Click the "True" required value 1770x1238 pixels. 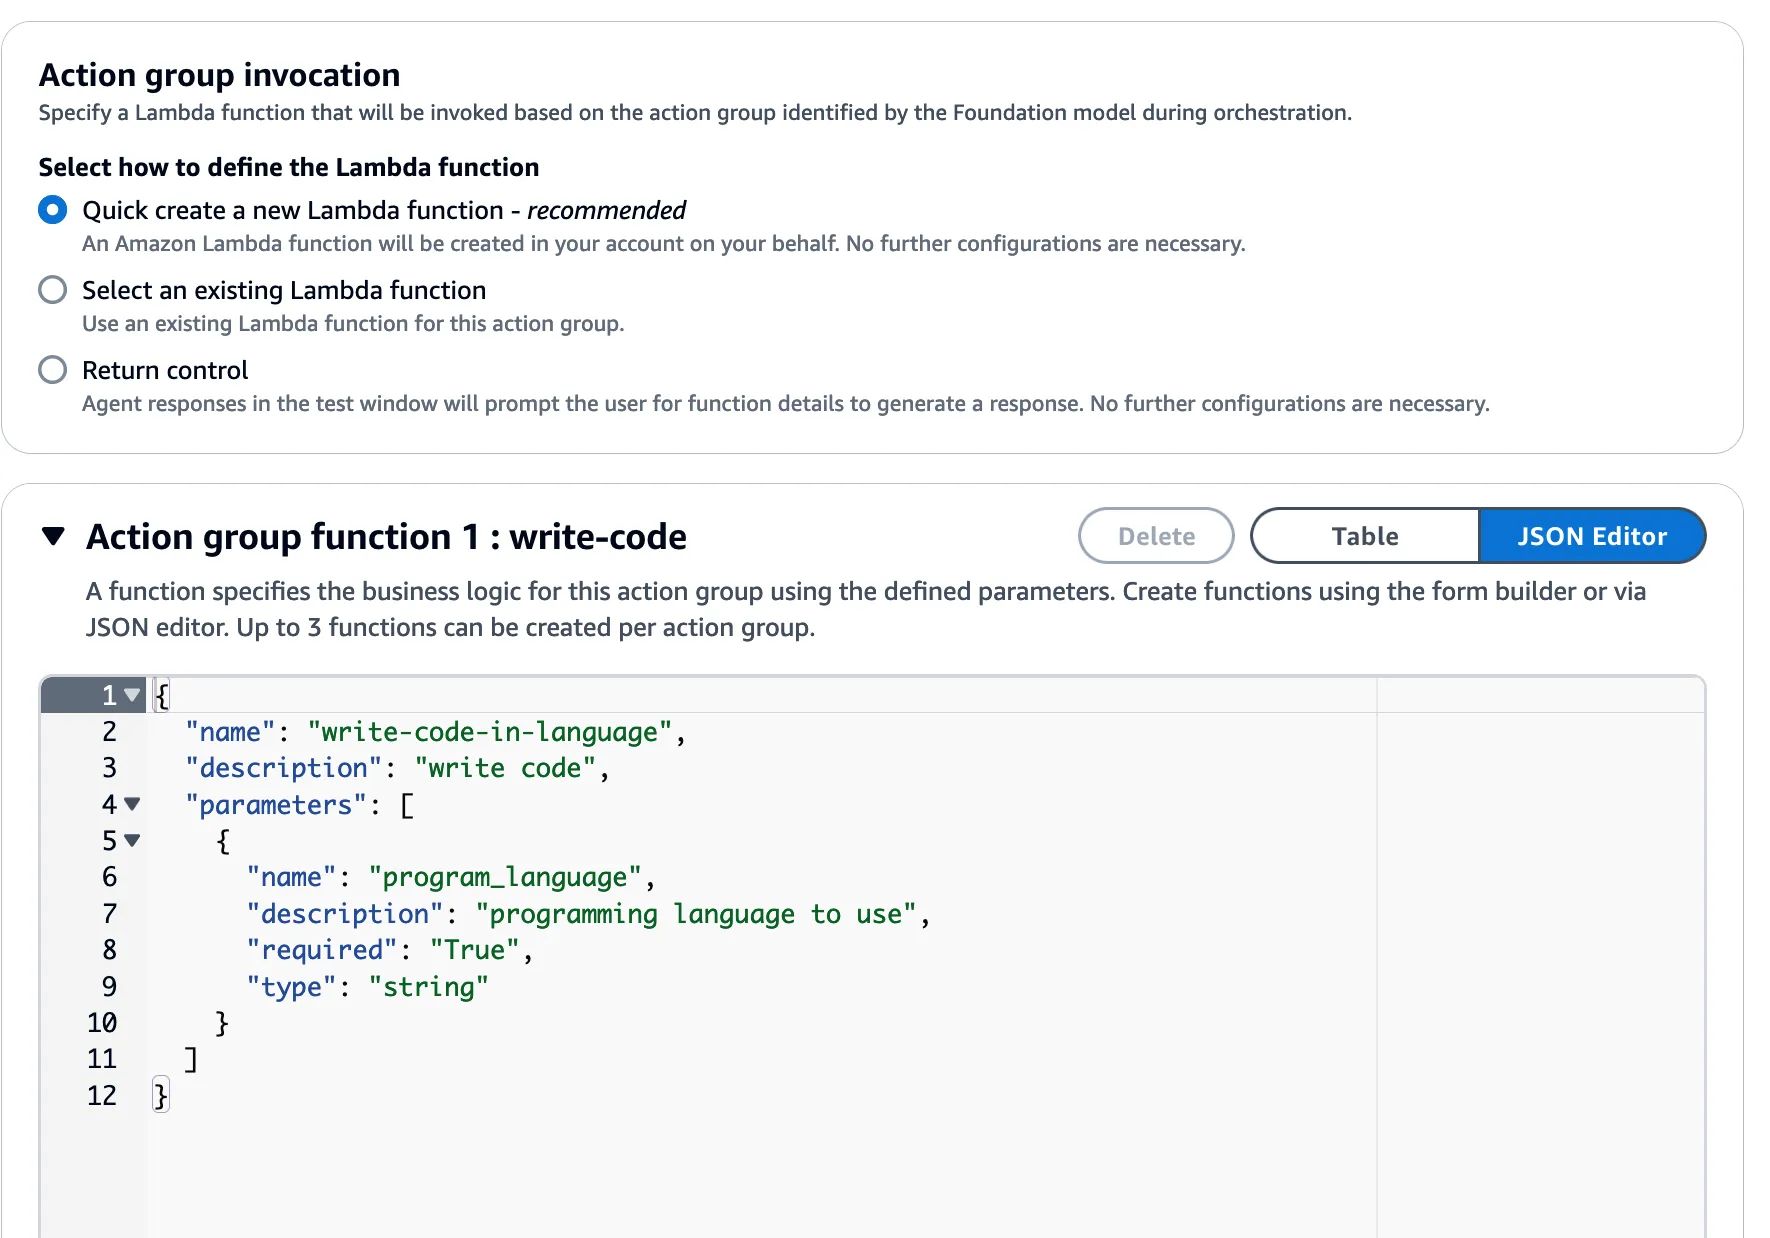(475, 950)
